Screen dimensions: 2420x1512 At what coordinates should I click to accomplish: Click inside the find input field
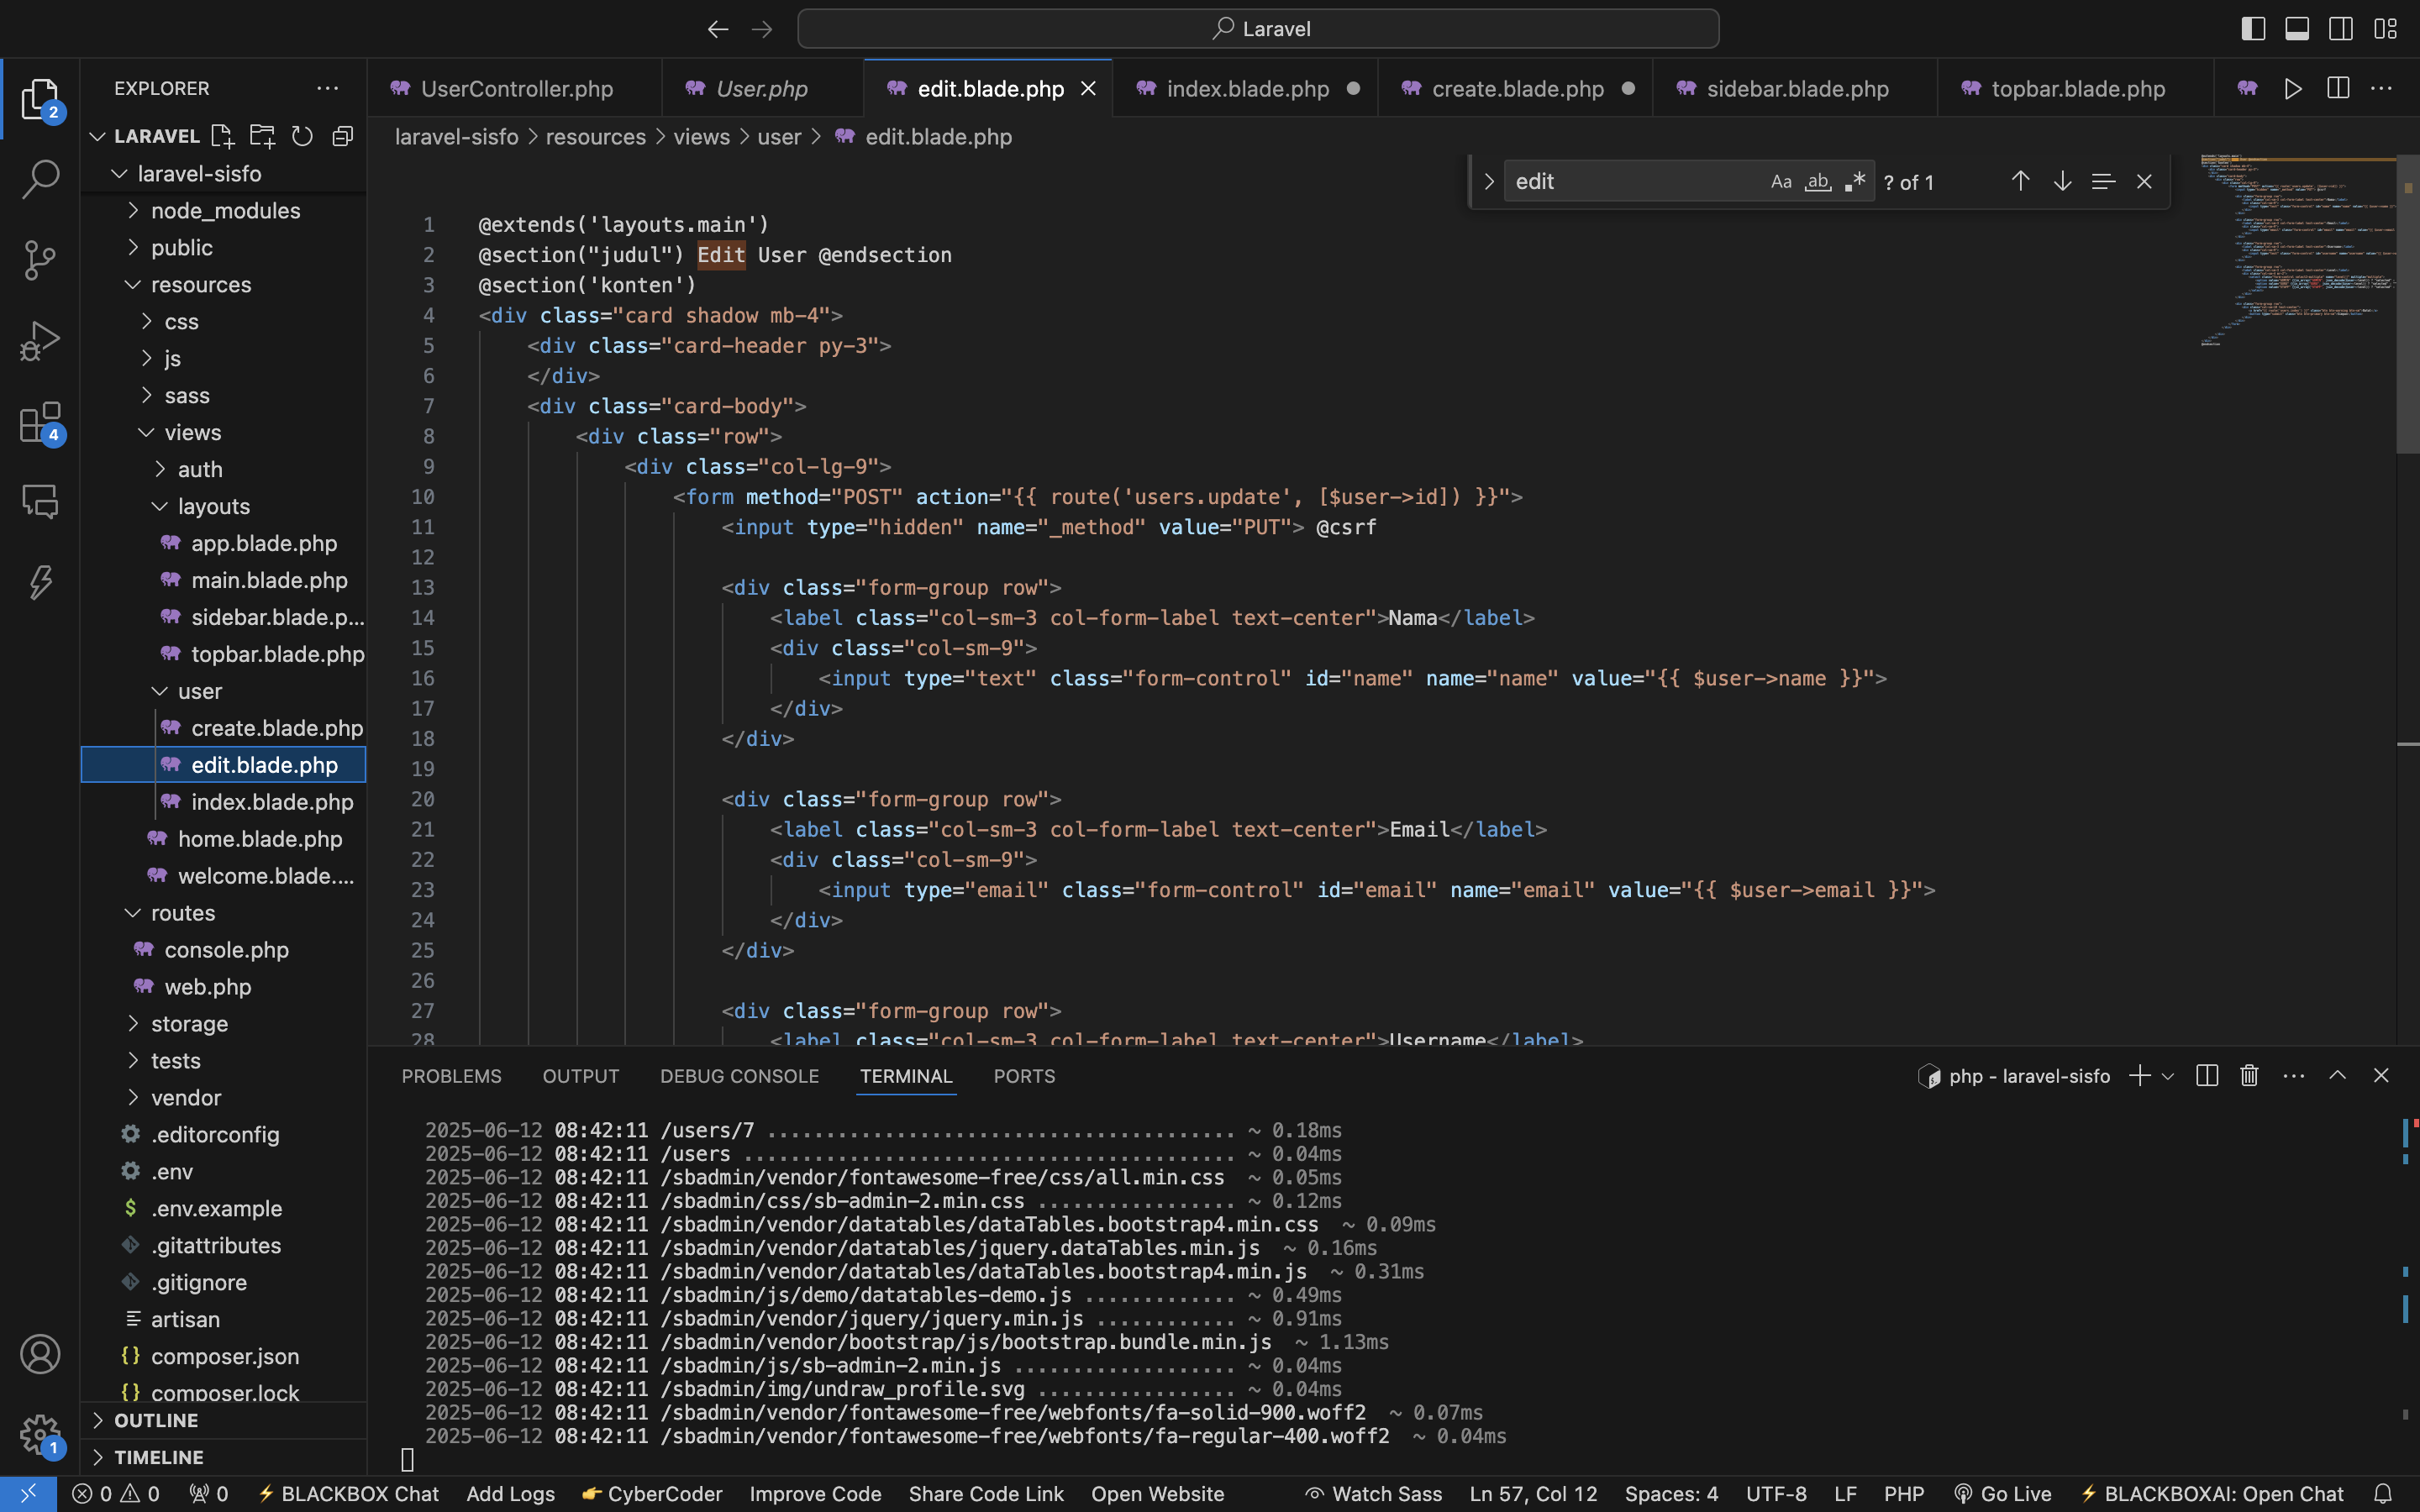pyautogui.click(x=1640, y=181)
